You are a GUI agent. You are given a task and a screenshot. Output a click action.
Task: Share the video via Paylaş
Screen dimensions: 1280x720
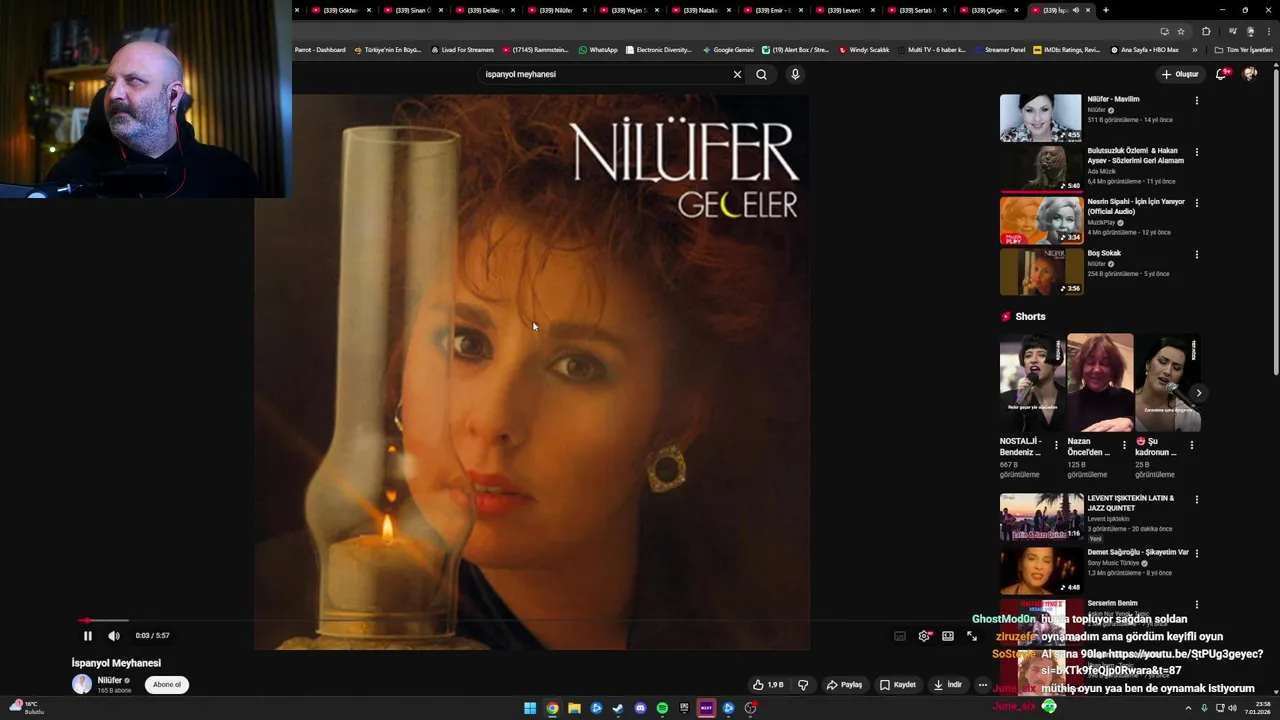pos(844,685)
